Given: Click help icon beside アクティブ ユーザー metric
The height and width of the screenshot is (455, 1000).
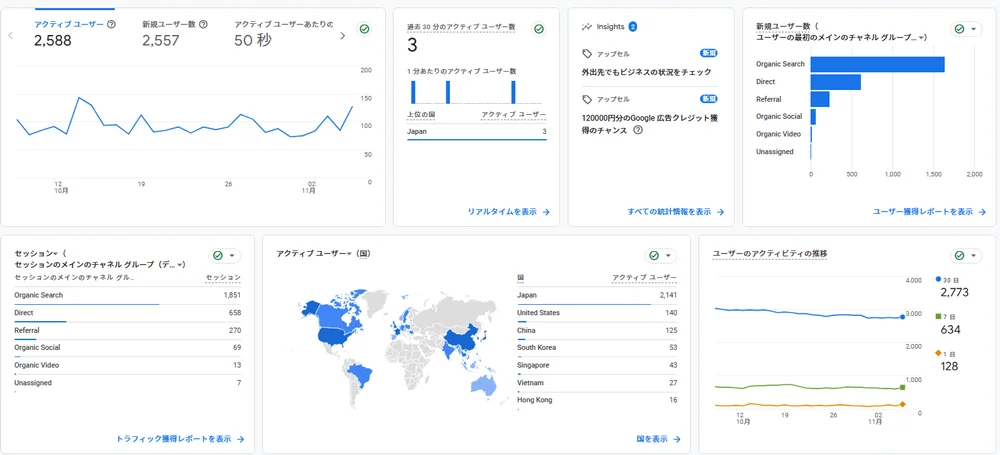Looking at the screenshot, I should pos(111,24).
